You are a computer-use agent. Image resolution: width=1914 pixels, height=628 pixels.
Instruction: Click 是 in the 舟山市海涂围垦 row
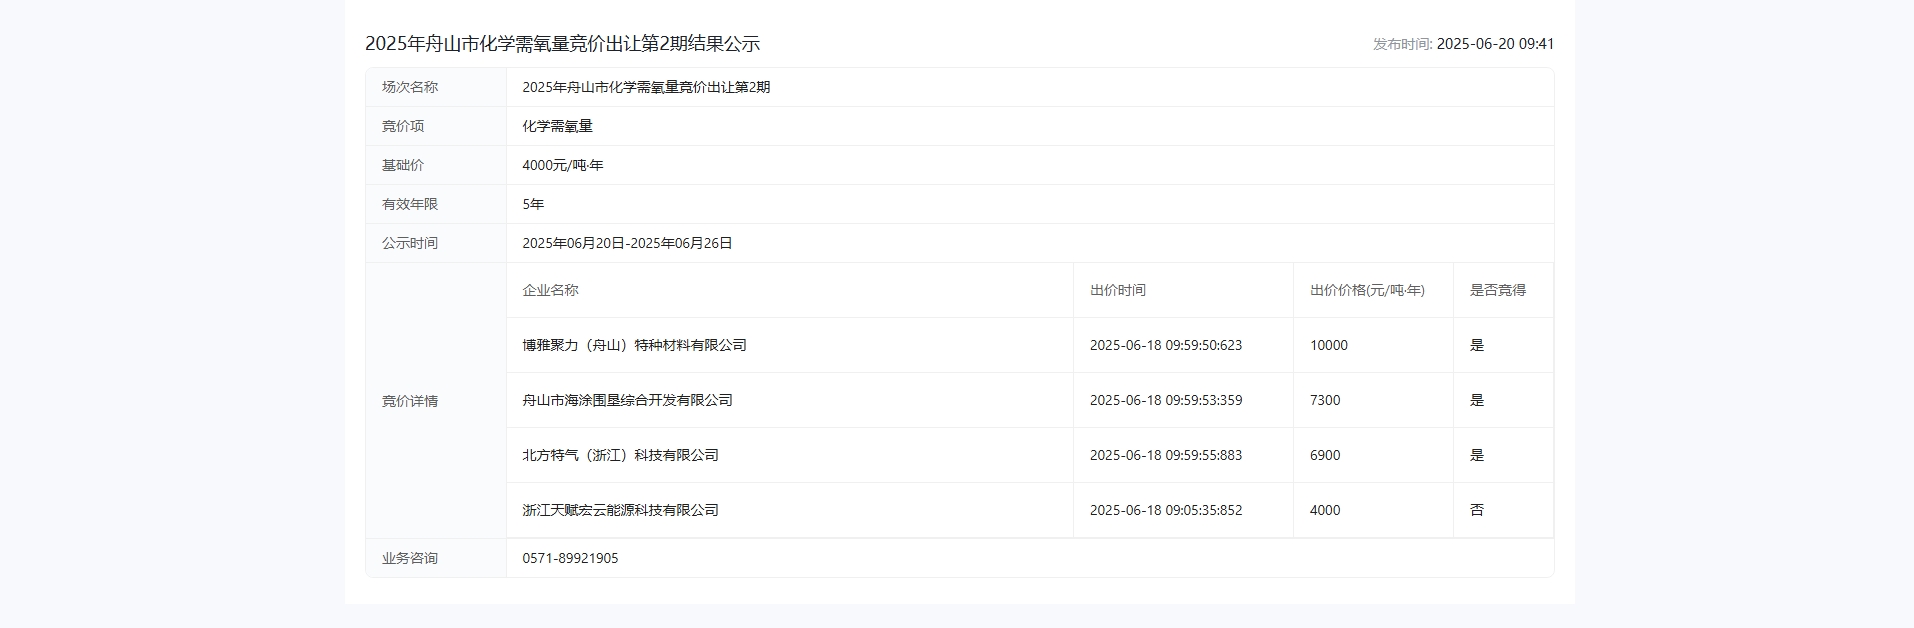pyautogui.click(x=1477, y=400)
